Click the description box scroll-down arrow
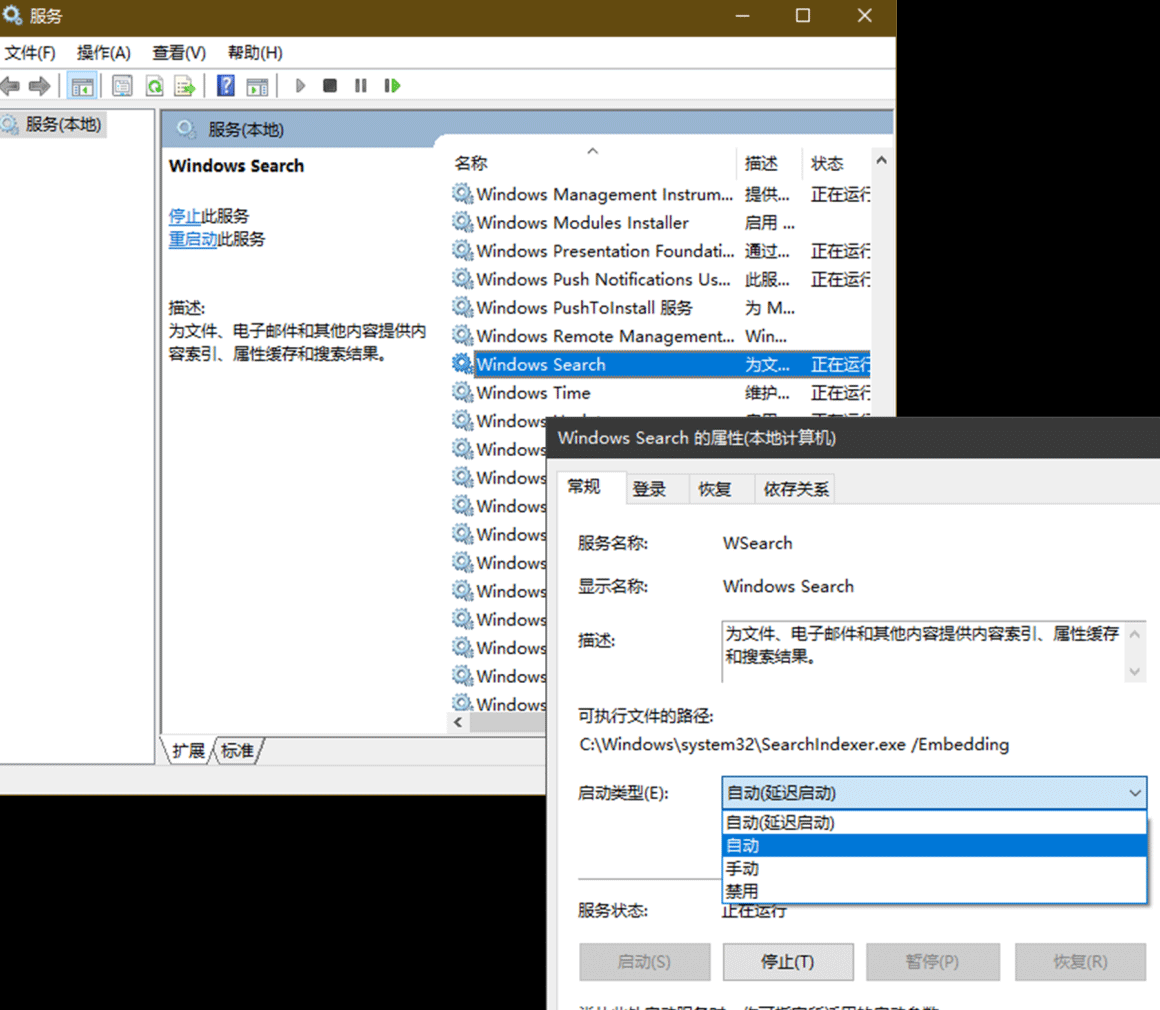This screenshot has width=1160, height=1010. [x=1134, y=671]
